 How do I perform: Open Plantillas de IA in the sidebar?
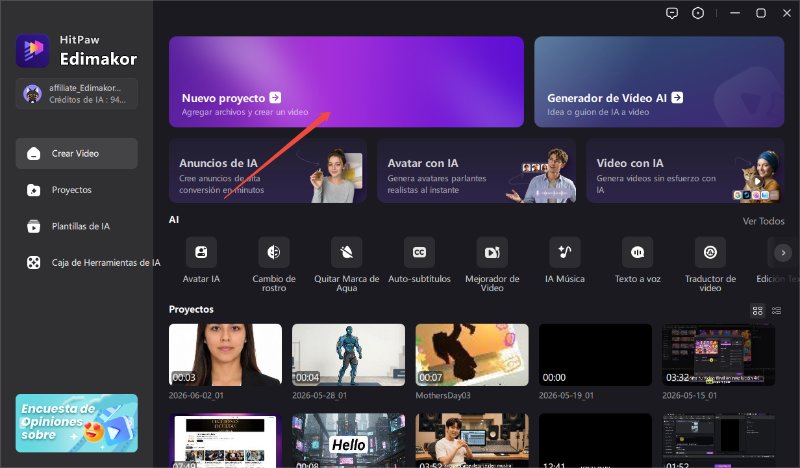77,226
